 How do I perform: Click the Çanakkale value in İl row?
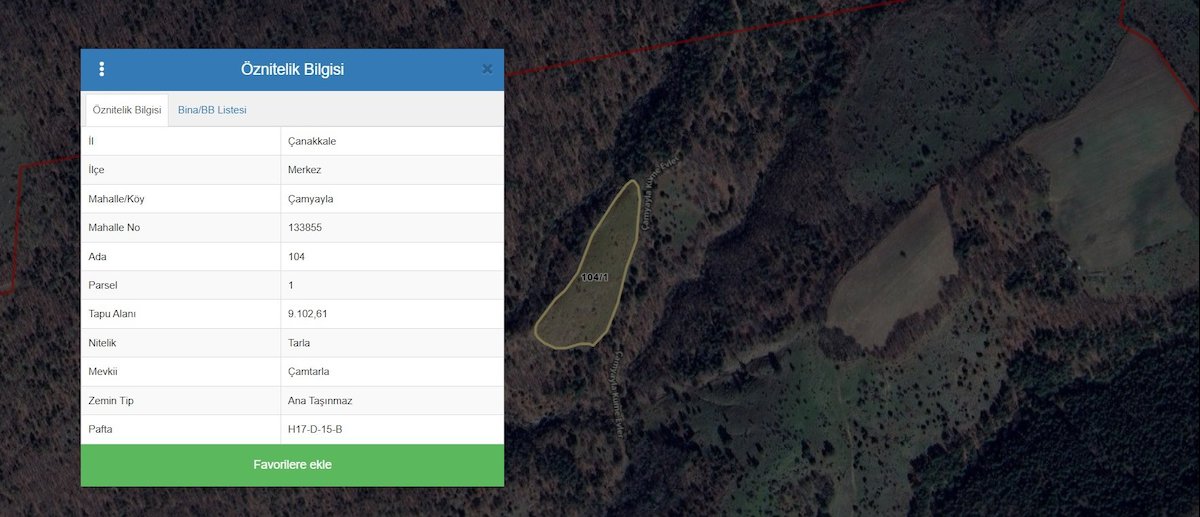pyautogui.click(x=312, y=141)
